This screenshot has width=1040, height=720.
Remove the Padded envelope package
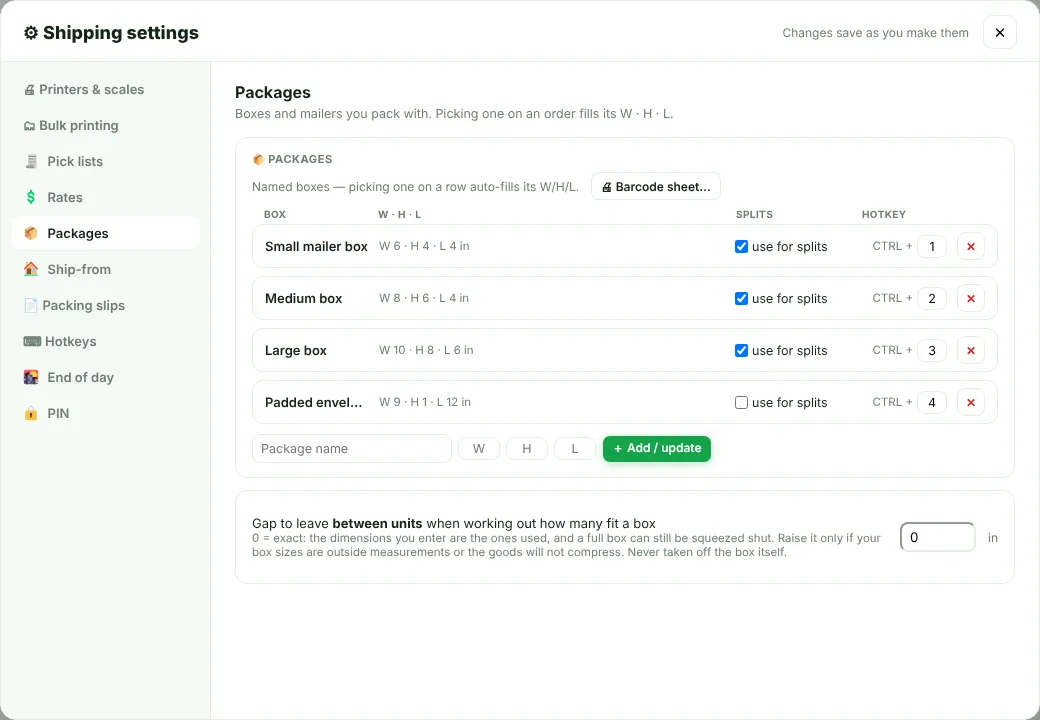click(x=970, y=402)
